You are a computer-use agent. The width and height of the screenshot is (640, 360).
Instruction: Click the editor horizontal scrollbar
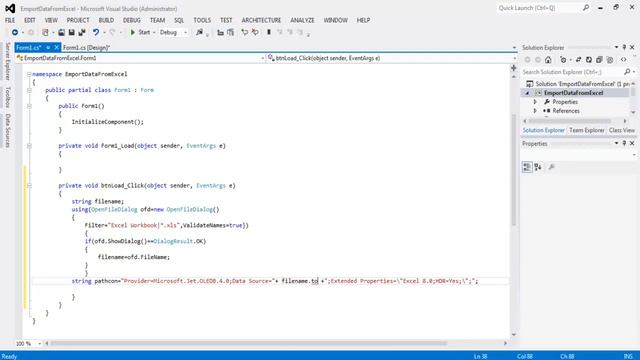[248, 343]
